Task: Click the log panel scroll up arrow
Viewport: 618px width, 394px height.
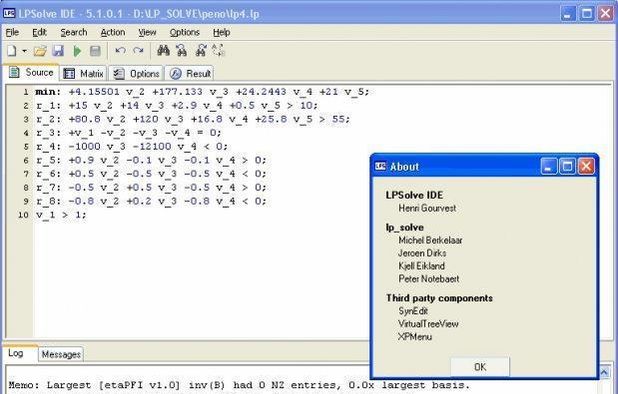Action: click(605, 372)
